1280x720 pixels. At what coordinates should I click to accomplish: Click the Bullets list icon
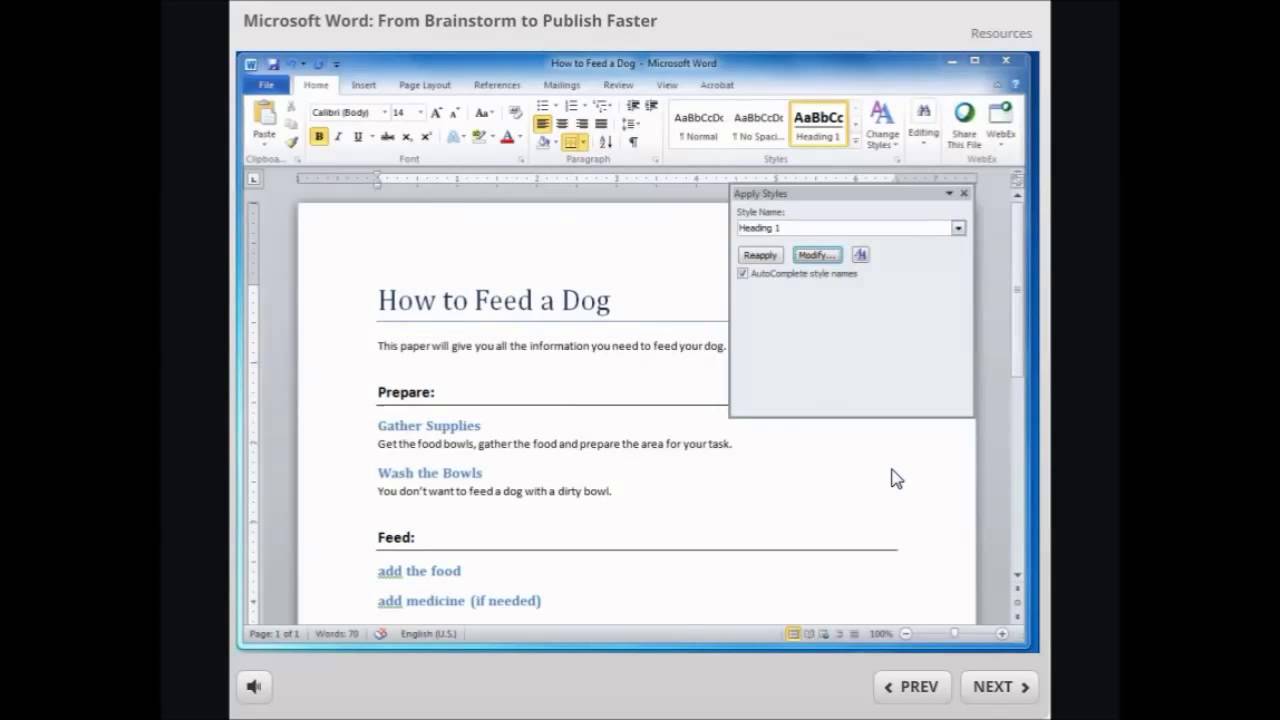point(543,106)
